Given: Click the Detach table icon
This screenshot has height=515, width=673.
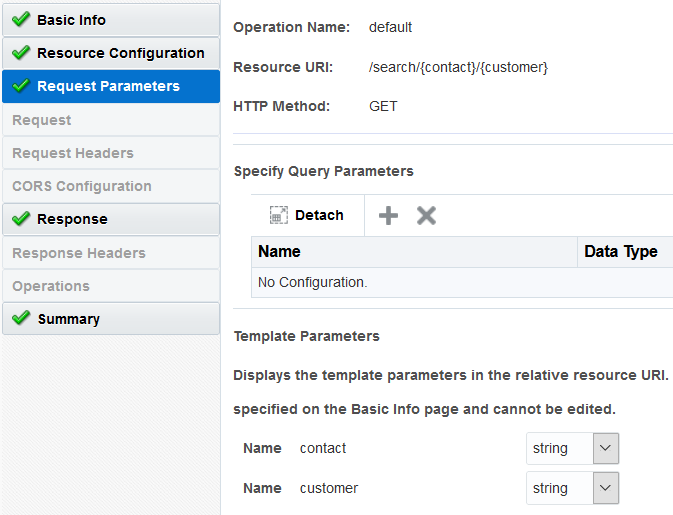Looking at the screenshot, I should point(279,216).
